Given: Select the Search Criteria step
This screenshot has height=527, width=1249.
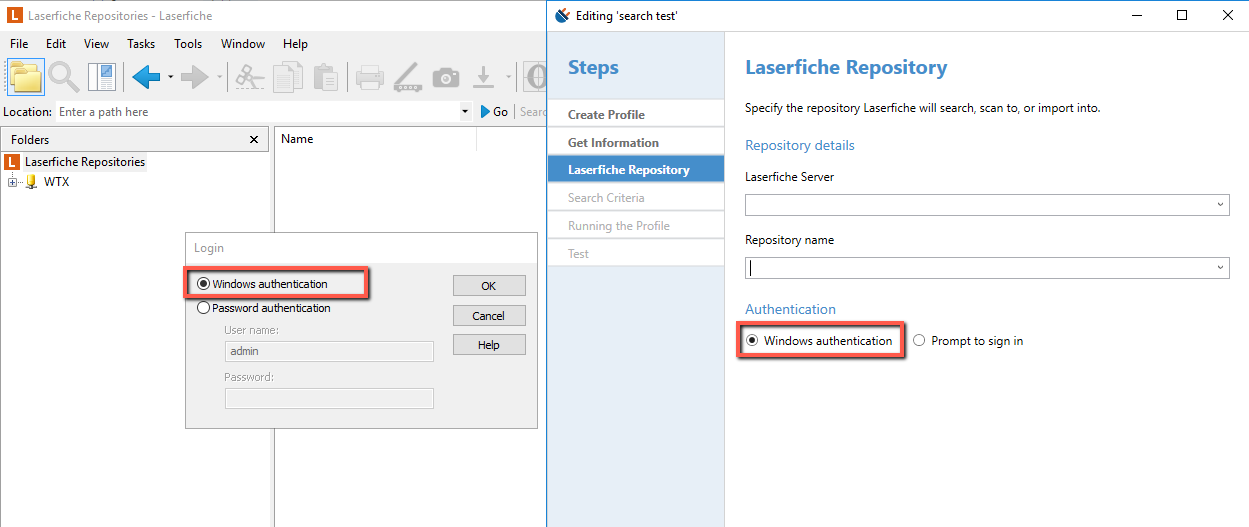Looking at the screenshot, I should [636, 198].
